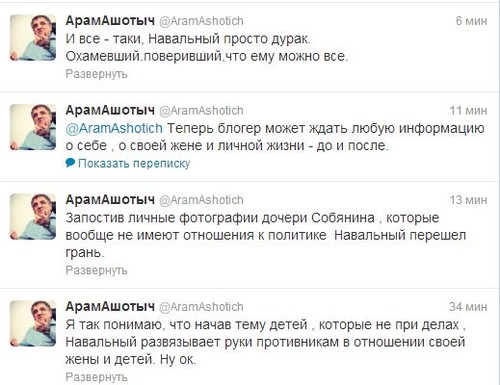Click АрамАшотыч name on the 34 мин tweet
Image resolution: width=500 pixels, height=385 pixels.
[110, 307]
